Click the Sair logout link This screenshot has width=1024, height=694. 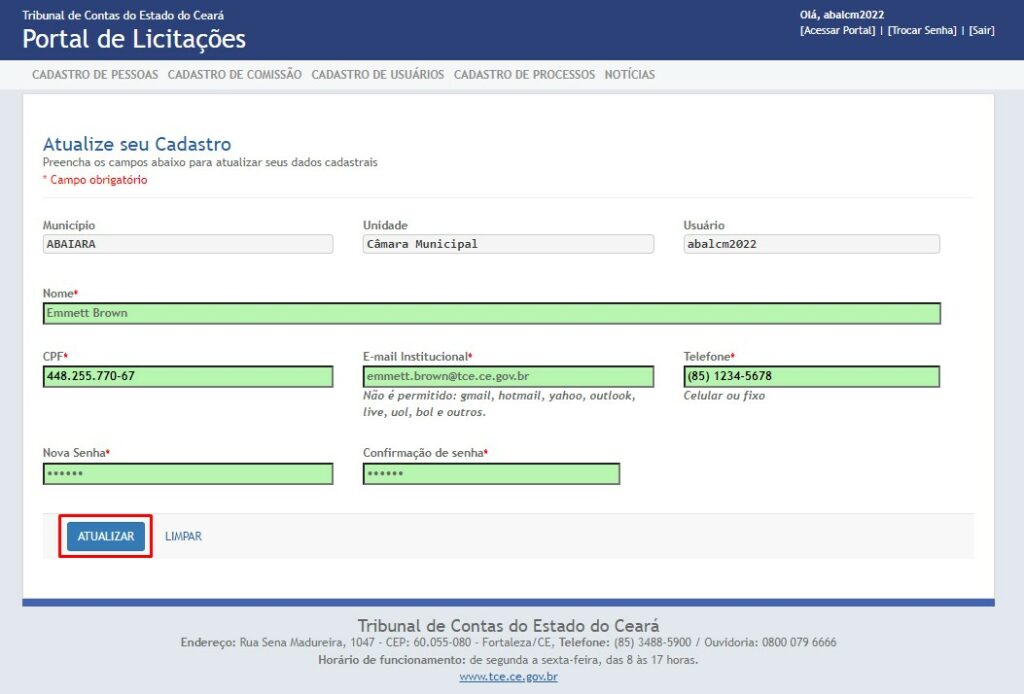pos(981,31)
